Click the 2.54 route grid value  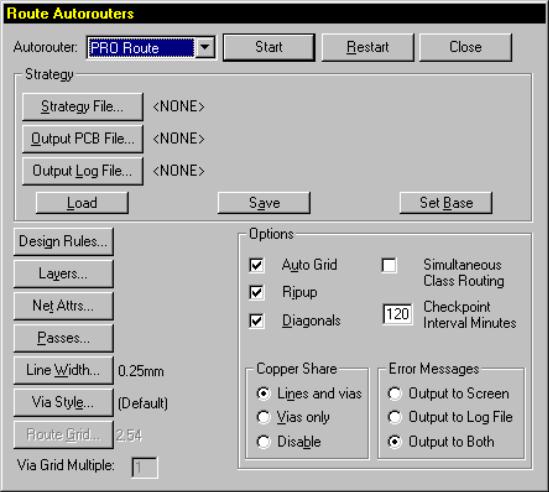(x=129, y=436)
